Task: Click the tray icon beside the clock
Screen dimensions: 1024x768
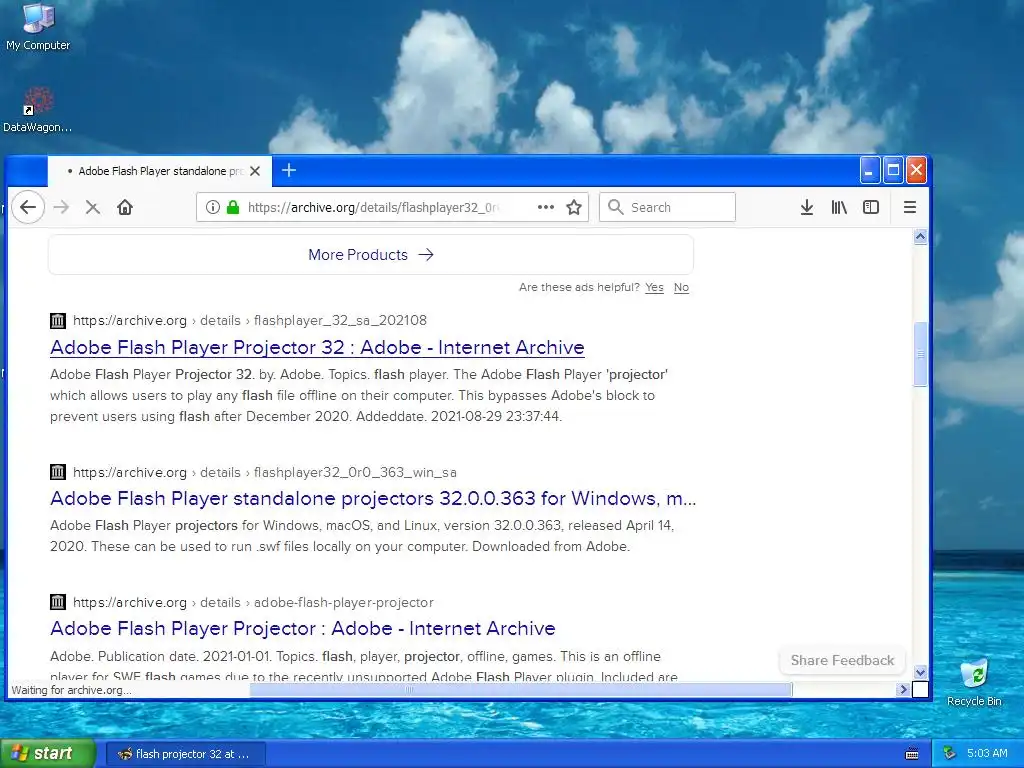Action: (x=950, y=754)
